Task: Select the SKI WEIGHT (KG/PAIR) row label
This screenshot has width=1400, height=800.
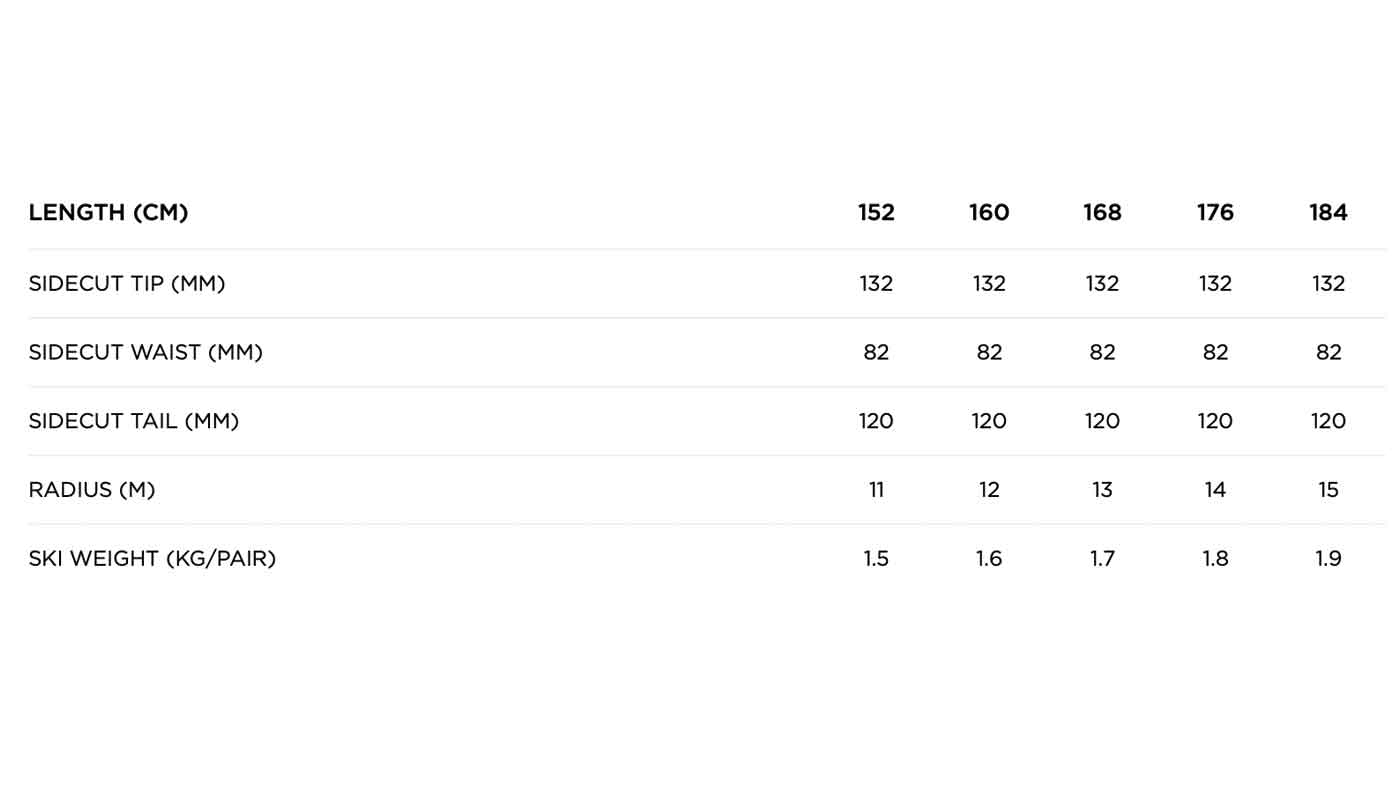Action: point(152,559)
